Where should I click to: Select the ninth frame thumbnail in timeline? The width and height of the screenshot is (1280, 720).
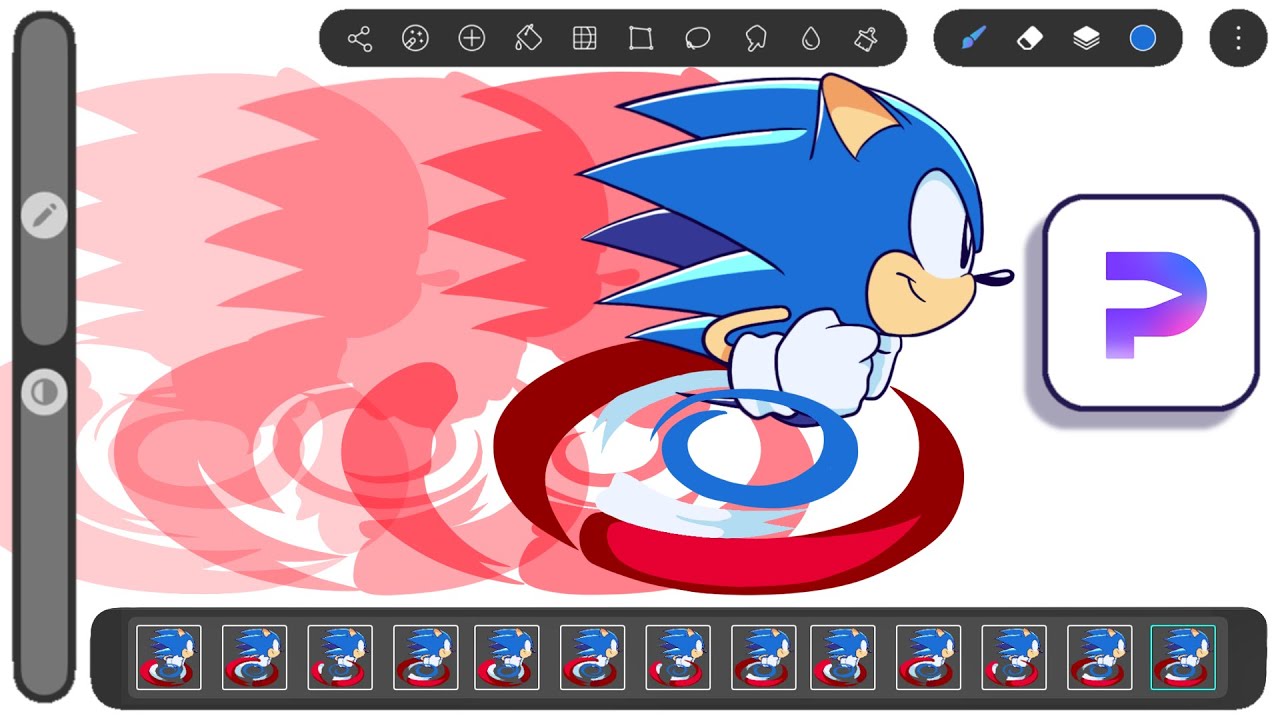[843, 657]
